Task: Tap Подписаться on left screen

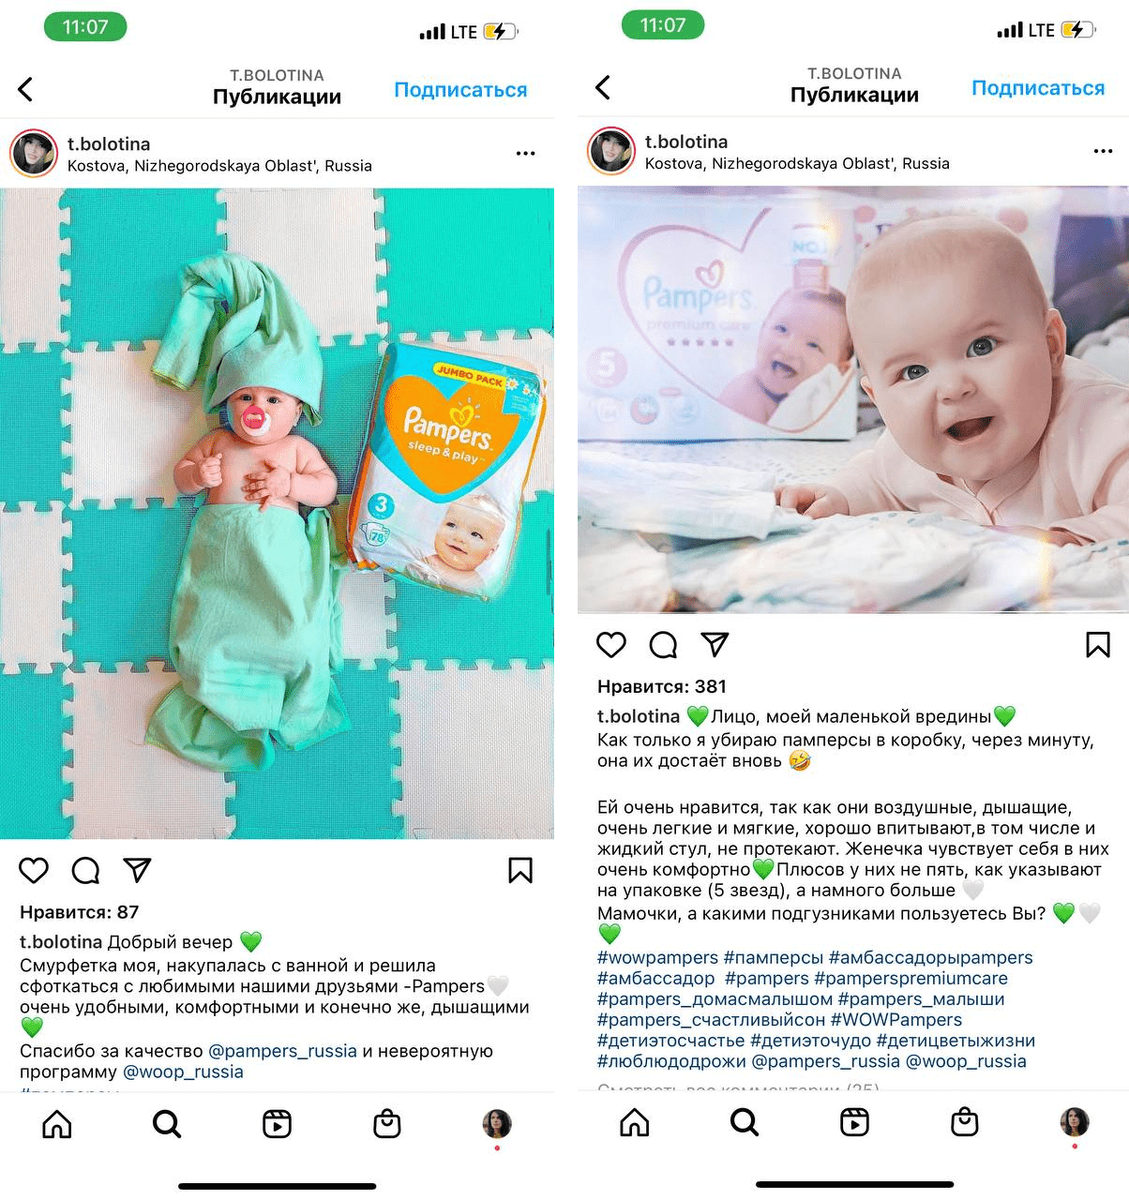Action: (x=461, y=90)
